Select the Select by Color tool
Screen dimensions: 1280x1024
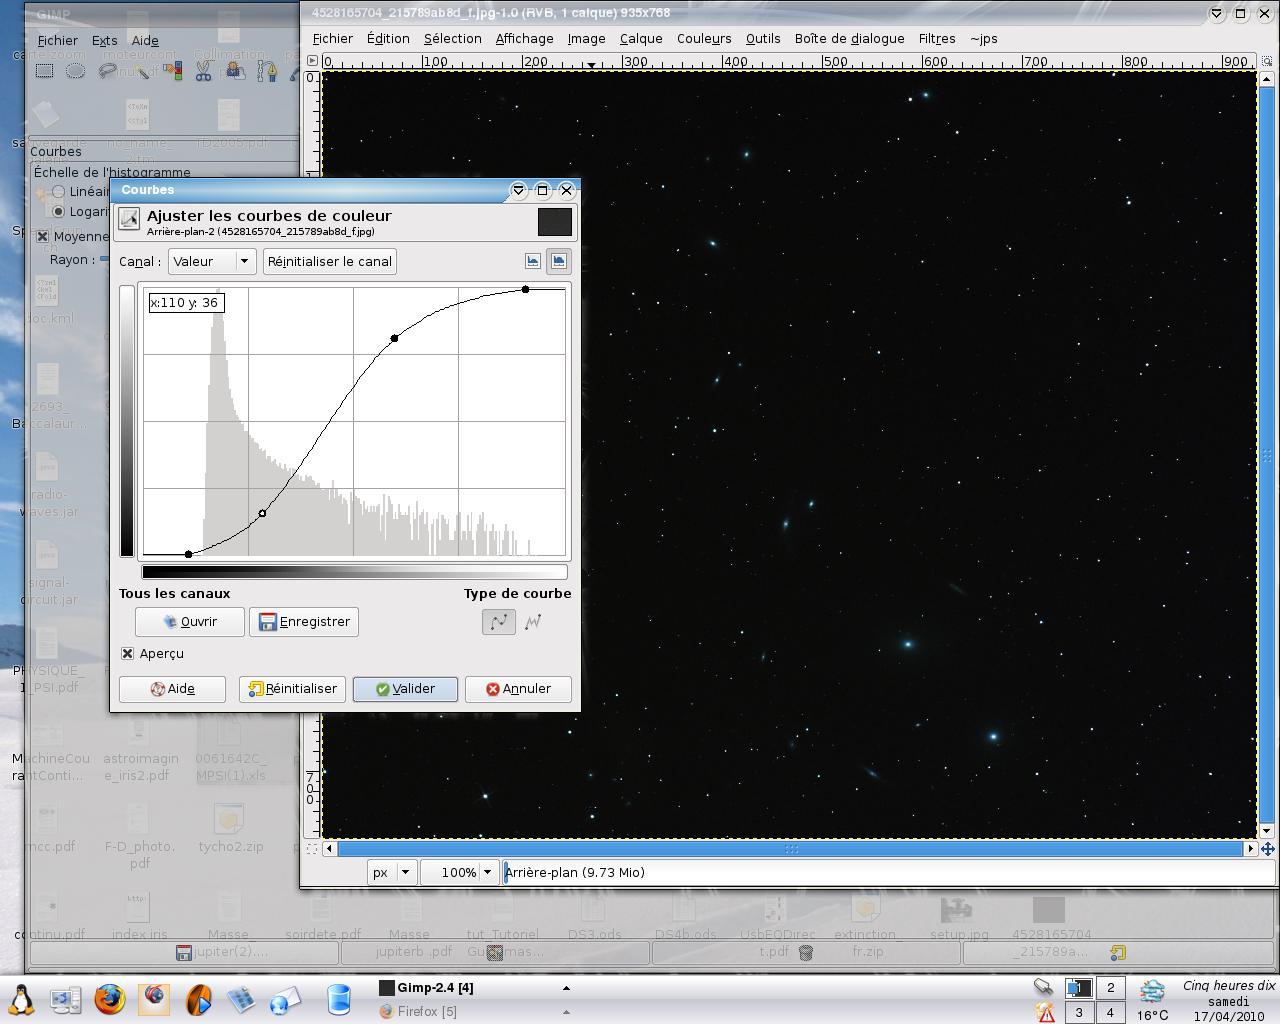pos(172,71)
